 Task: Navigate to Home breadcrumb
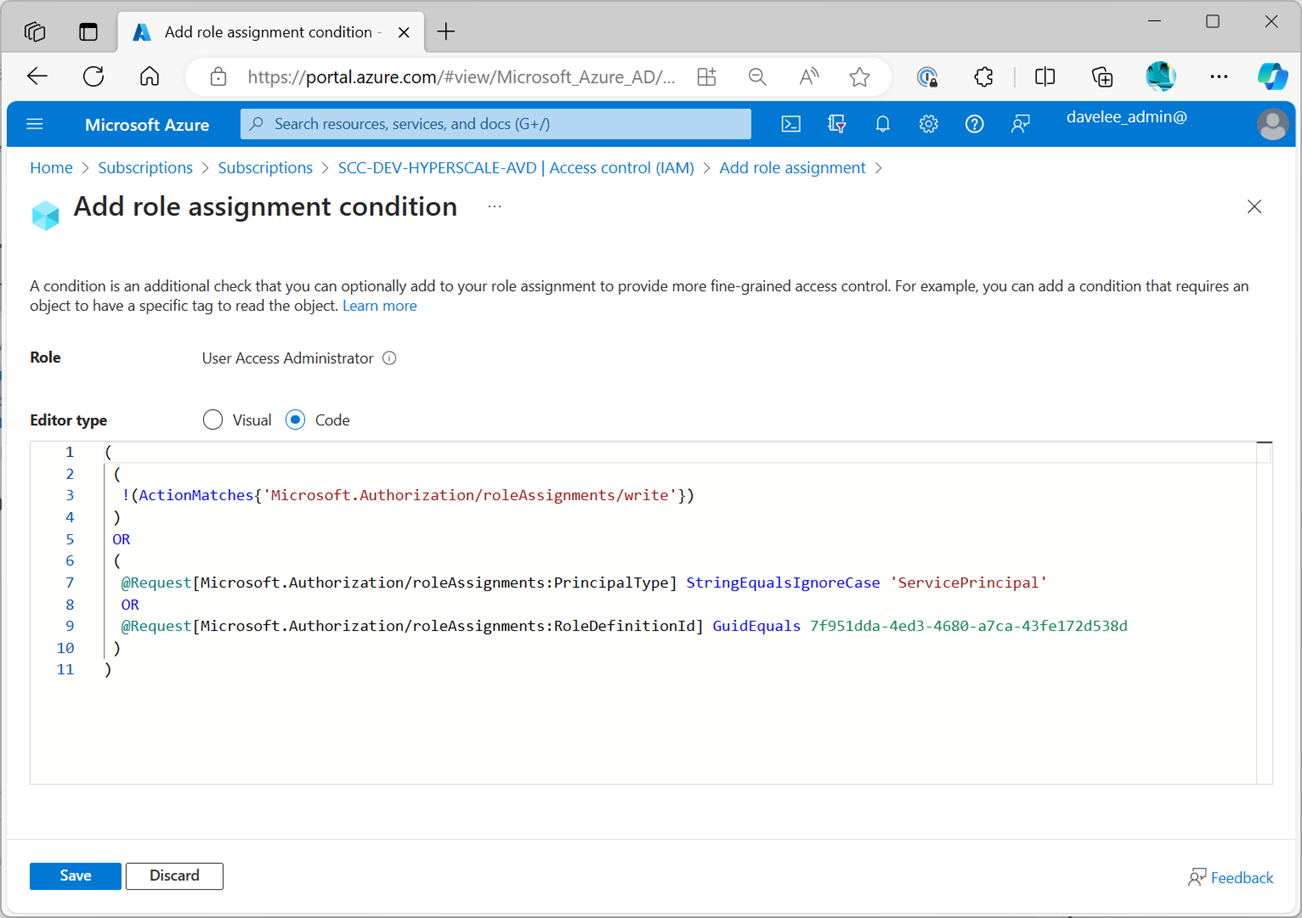point(51,168)
